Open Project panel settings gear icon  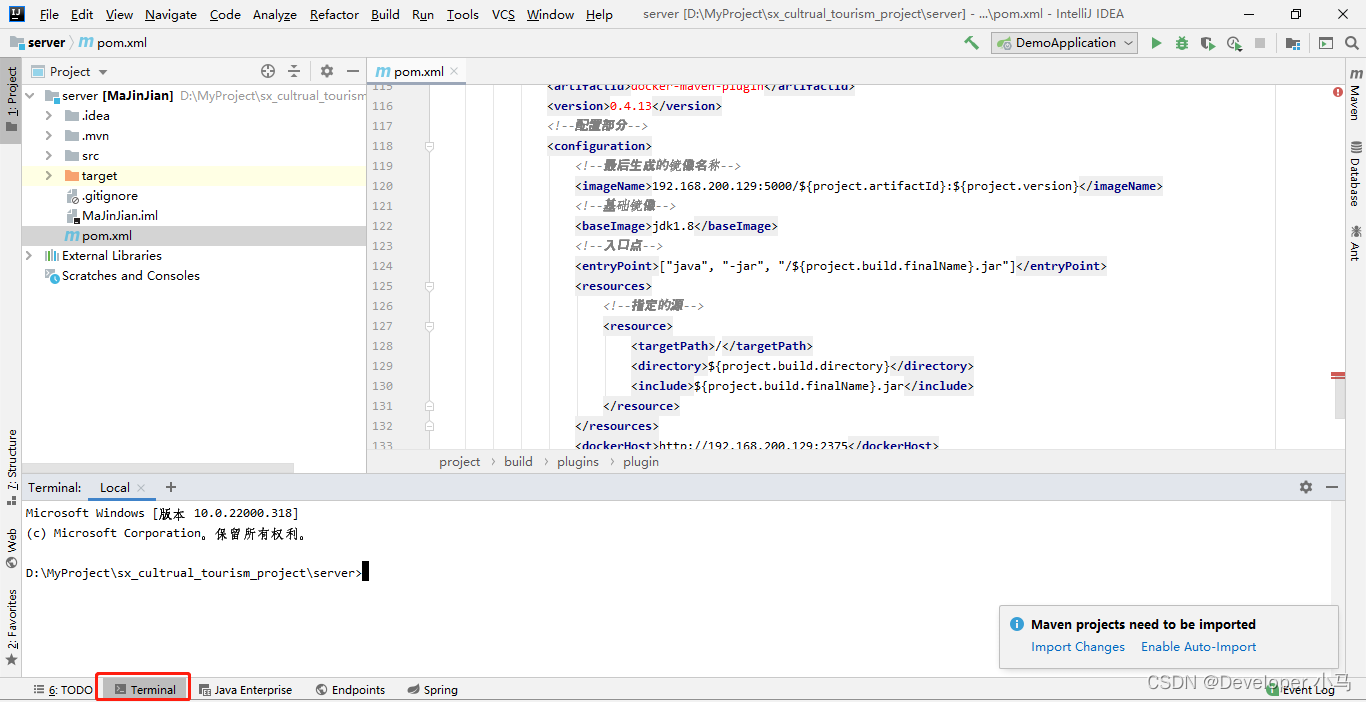[326, 71]
